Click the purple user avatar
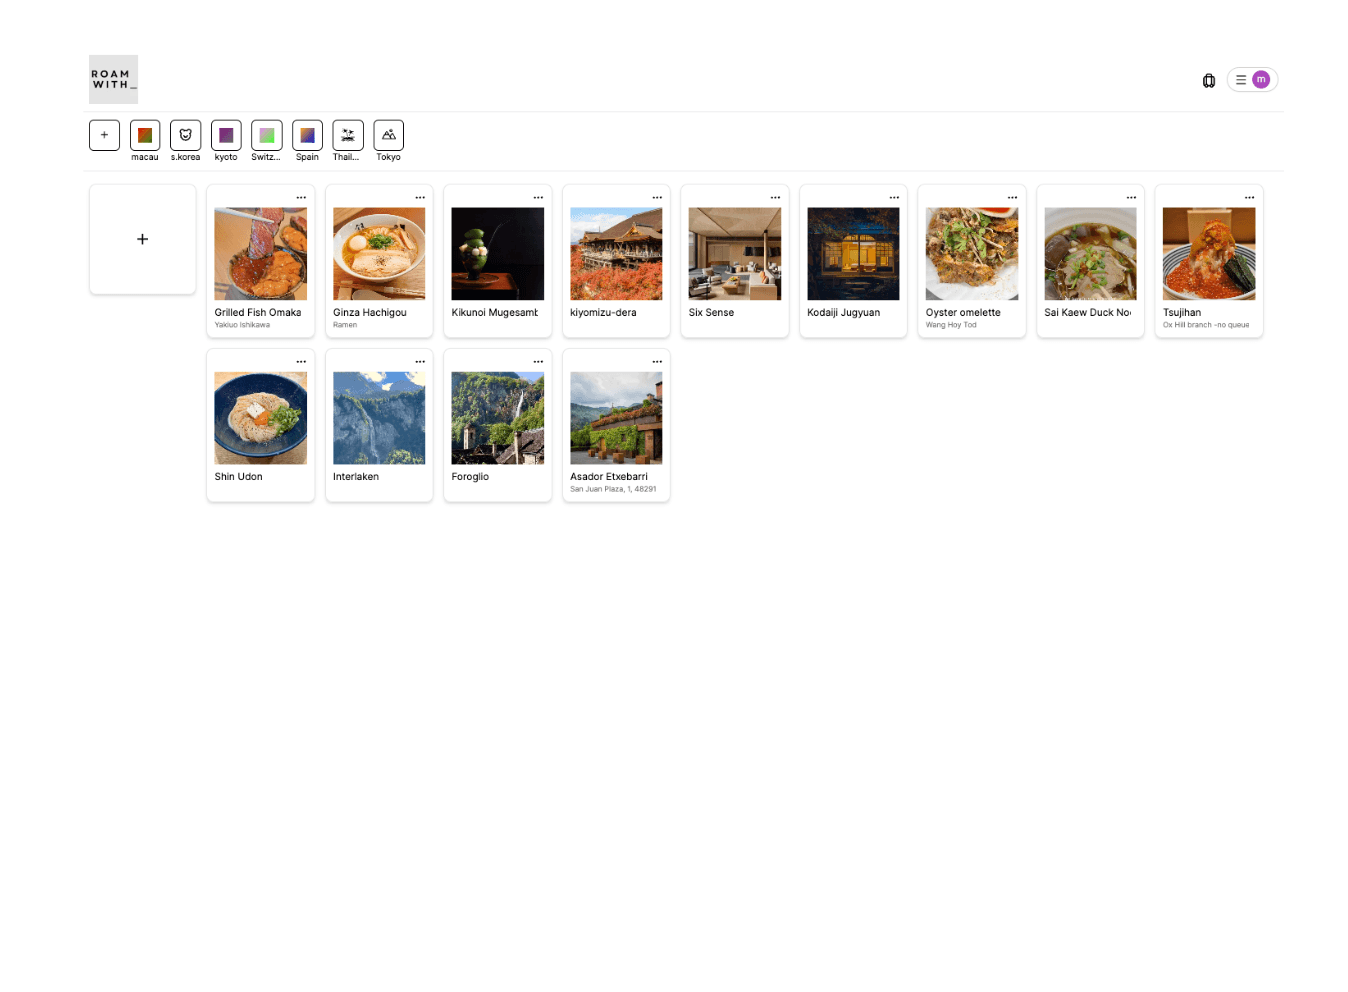 [x=1261, y=80]
